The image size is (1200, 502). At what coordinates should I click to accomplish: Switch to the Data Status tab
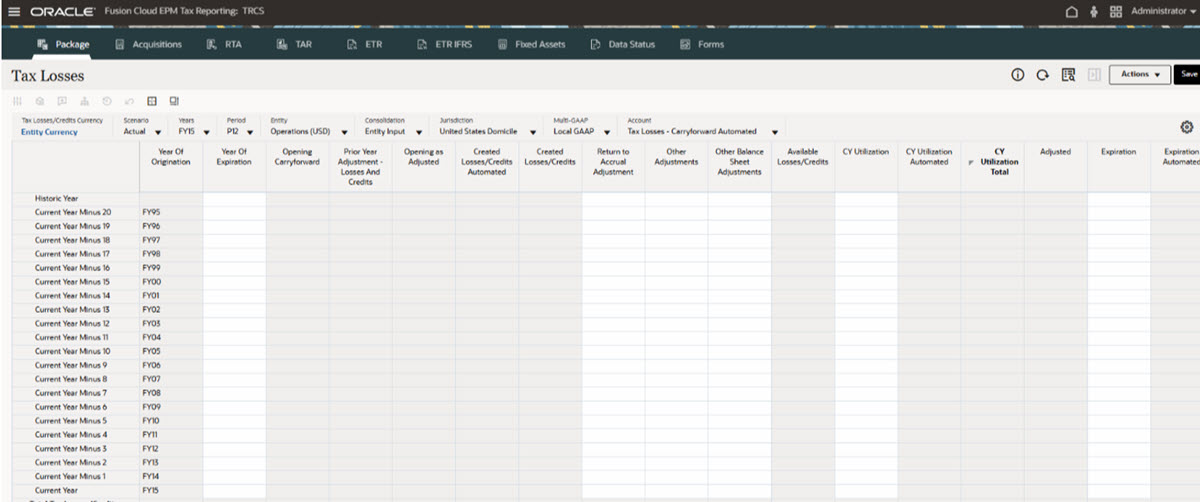[623, 44]
